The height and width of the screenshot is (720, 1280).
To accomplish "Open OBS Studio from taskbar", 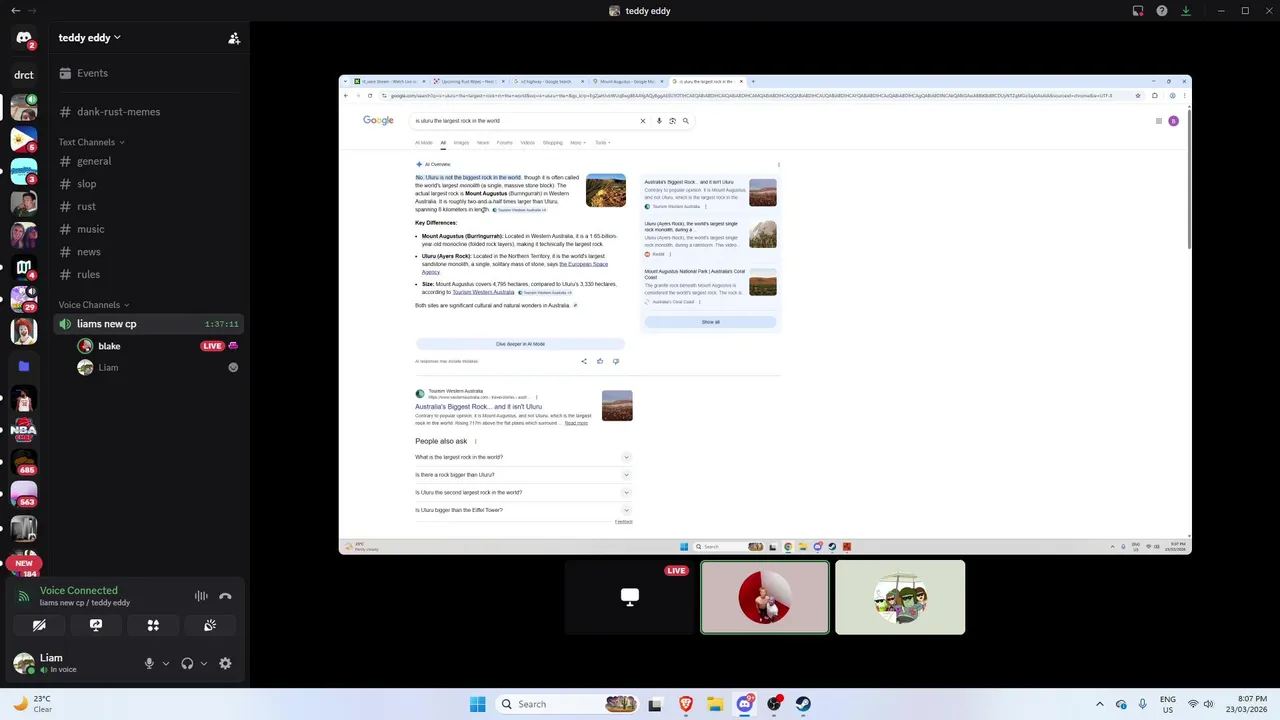I will pyautogui.click(x=774, y=704).
